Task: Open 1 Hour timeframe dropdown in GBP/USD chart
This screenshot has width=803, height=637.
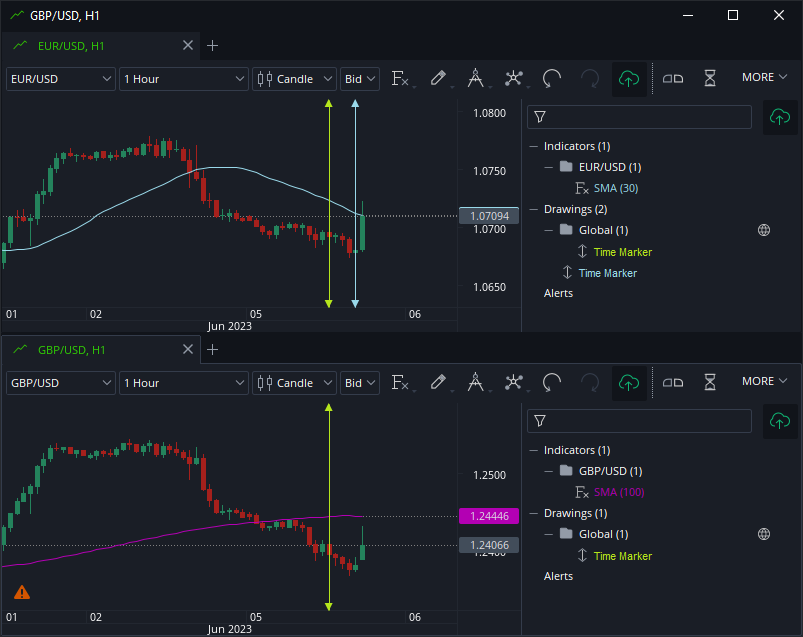Action: coord(183,383)
